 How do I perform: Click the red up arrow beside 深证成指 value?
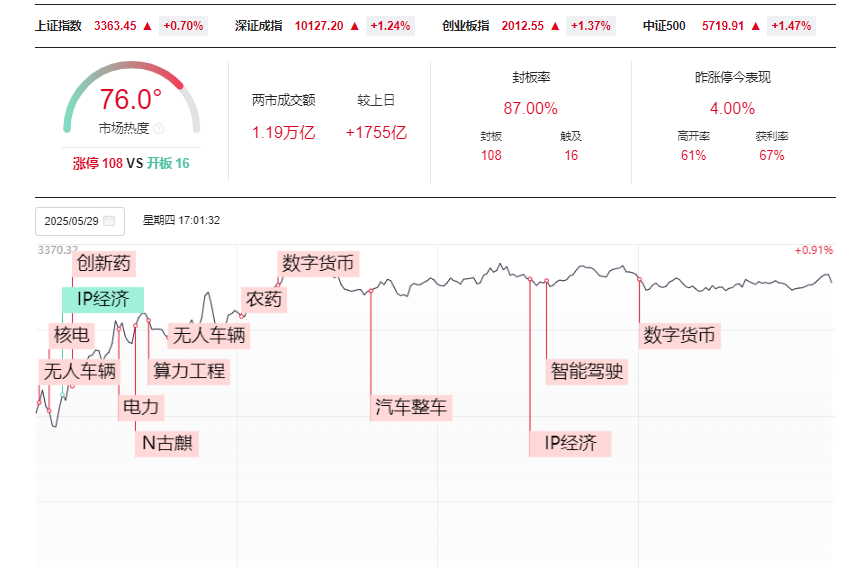(x=355, y=26)
